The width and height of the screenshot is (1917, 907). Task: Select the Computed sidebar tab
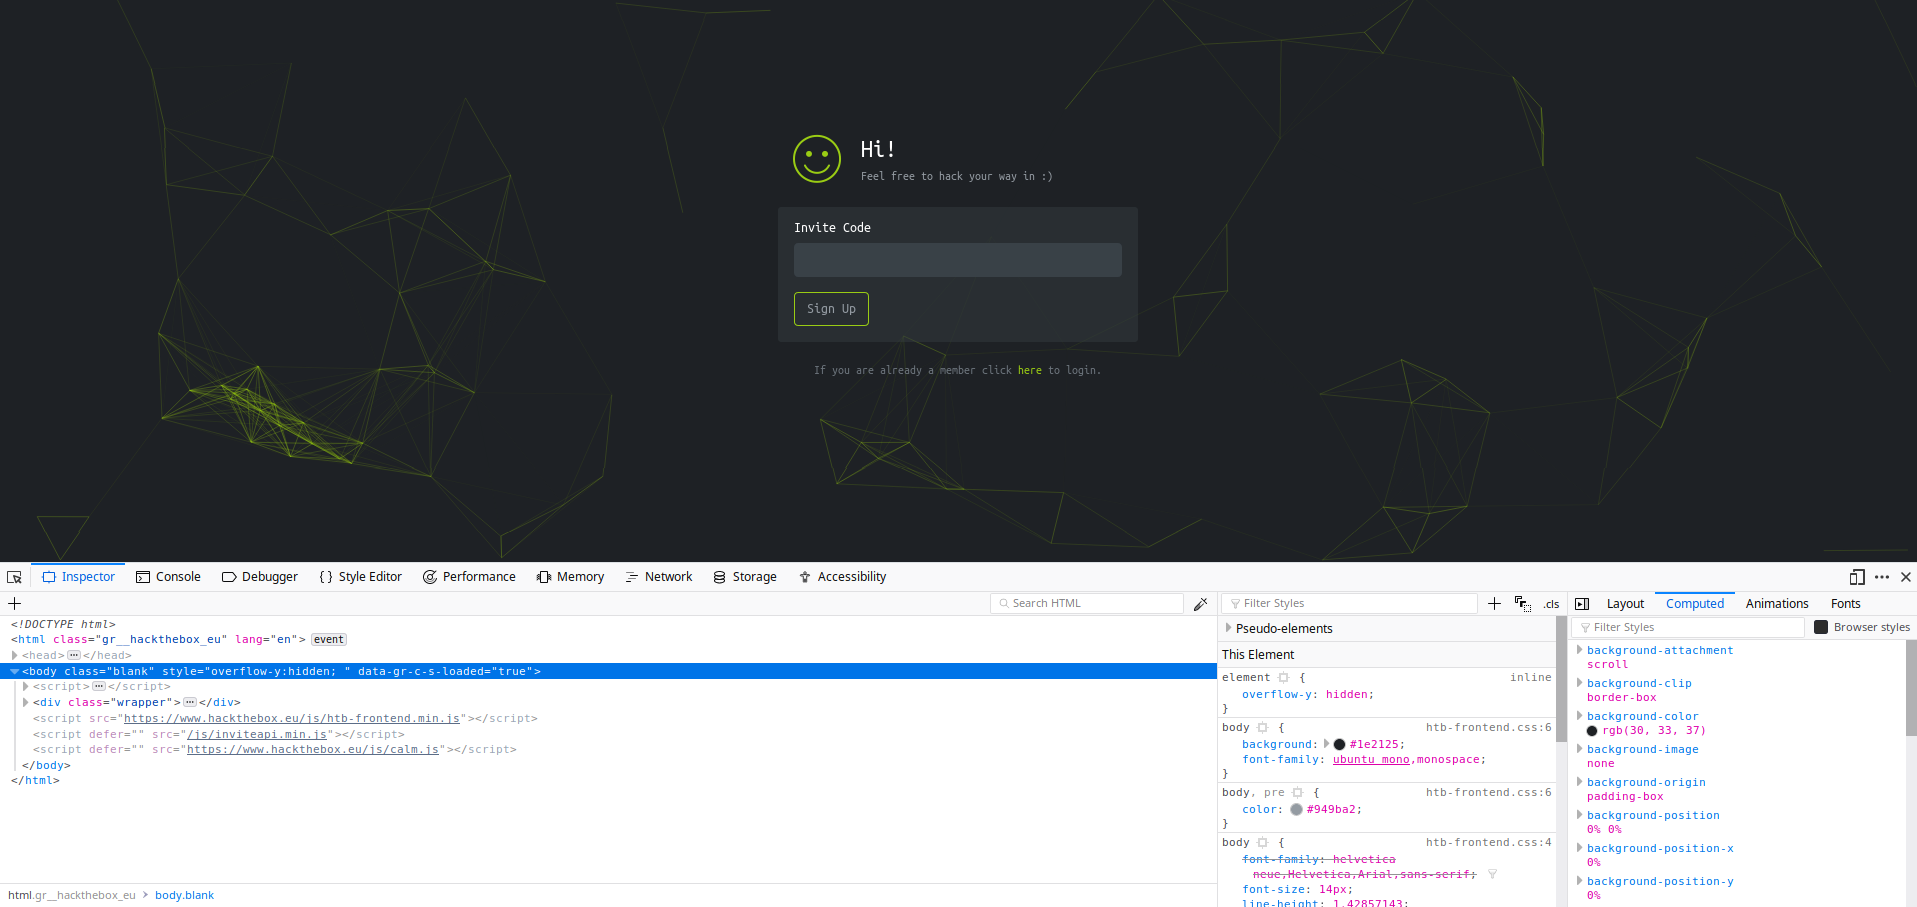[1695, 604]
